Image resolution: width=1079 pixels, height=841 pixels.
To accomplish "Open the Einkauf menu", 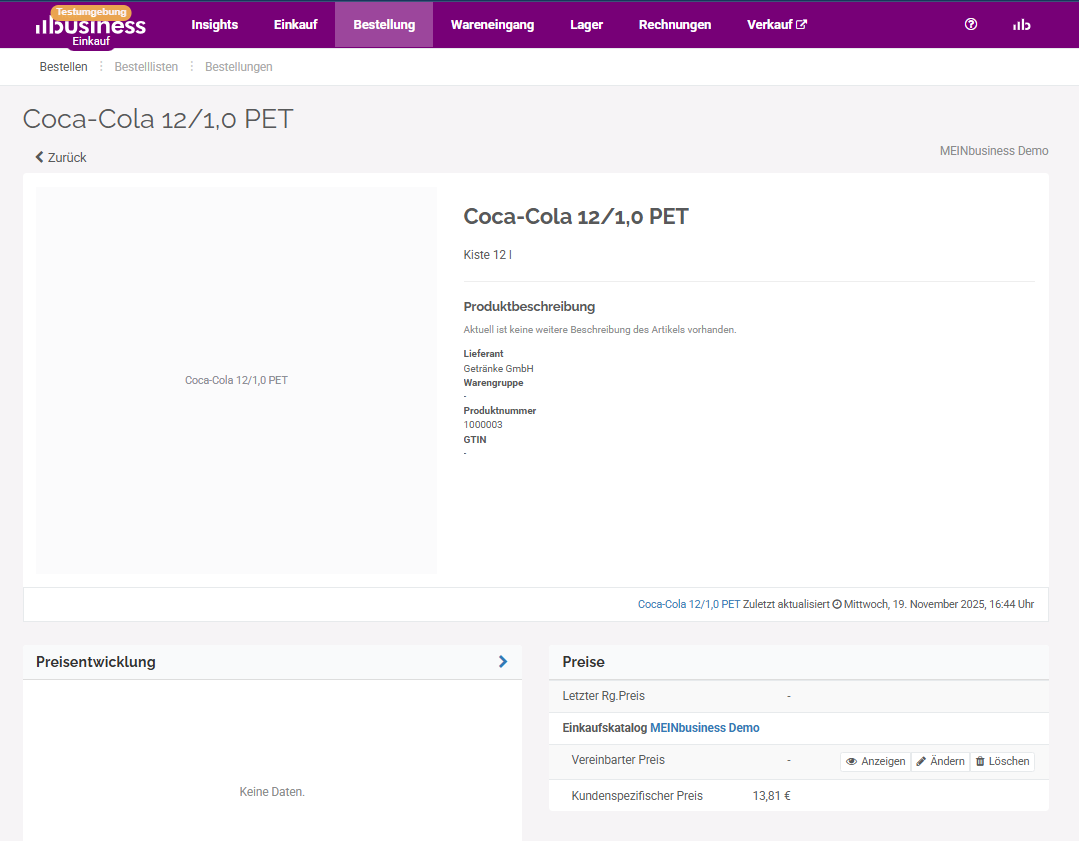I will click(295, 25).
